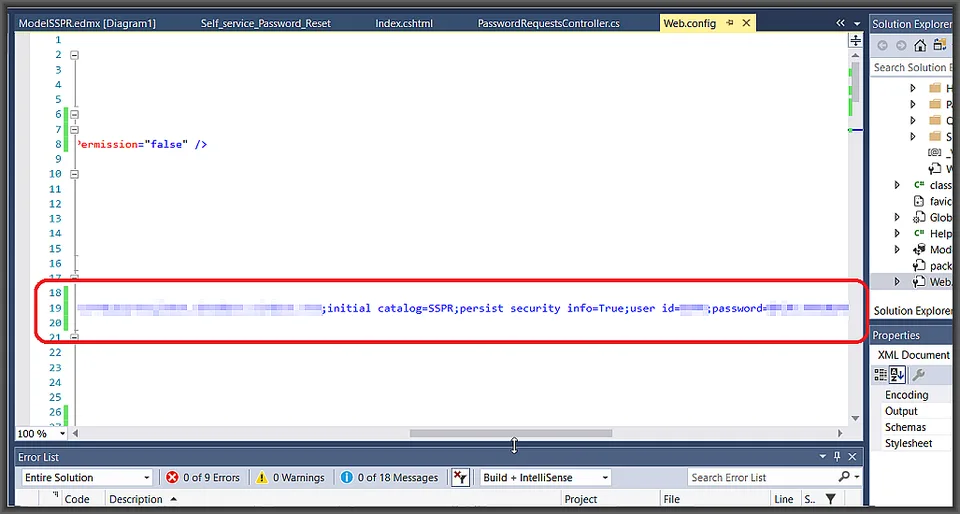Expand the selected 'Web' item in Solution Explorer
Viewport: 960px width, 514px height.
[x=898, y=281]
